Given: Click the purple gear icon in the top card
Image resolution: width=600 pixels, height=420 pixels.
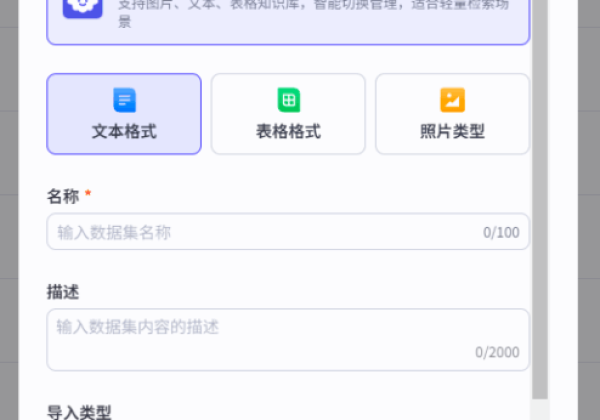Looking at the screenshot, I should coord(83,7).
